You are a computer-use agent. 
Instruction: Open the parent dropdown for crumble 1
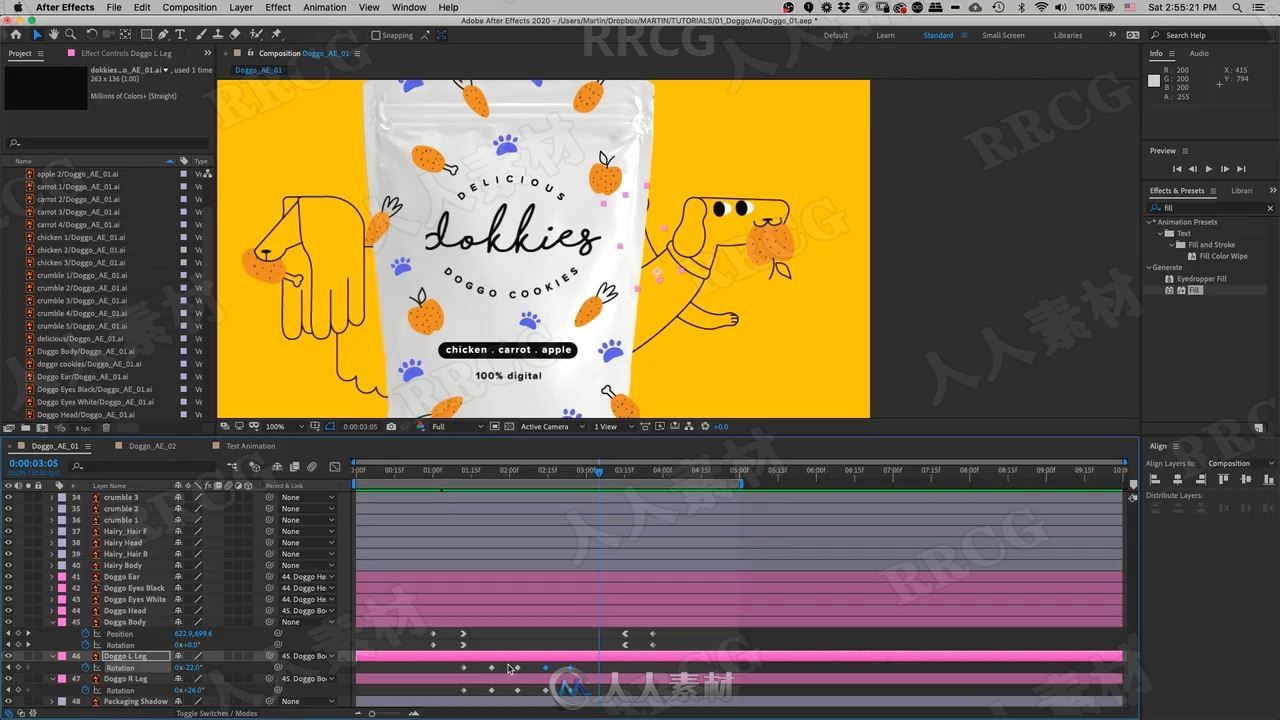point(307,520)
